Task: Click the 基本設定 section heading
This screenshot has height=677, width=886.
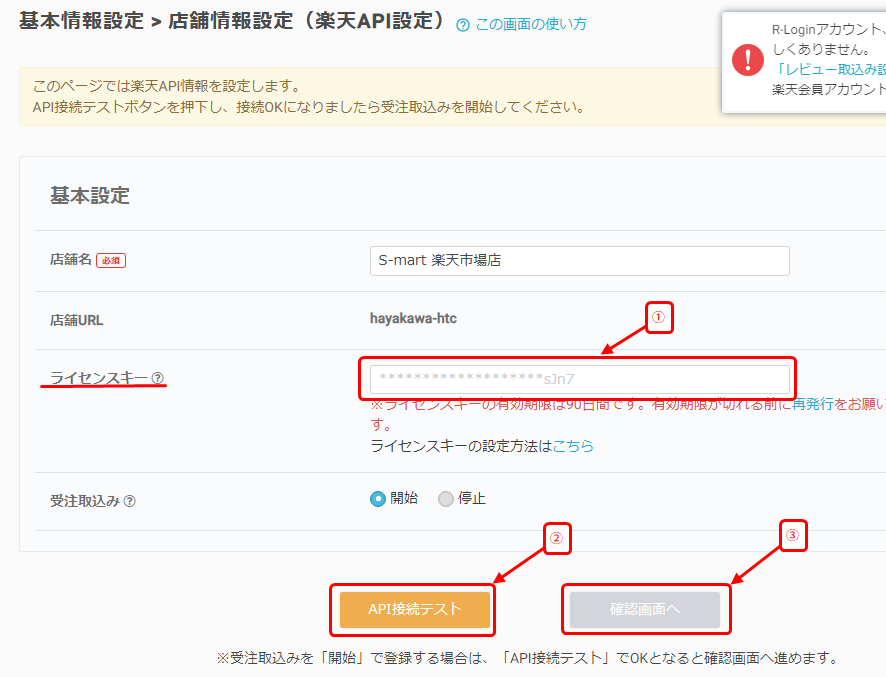Action: tap(90, 195)
